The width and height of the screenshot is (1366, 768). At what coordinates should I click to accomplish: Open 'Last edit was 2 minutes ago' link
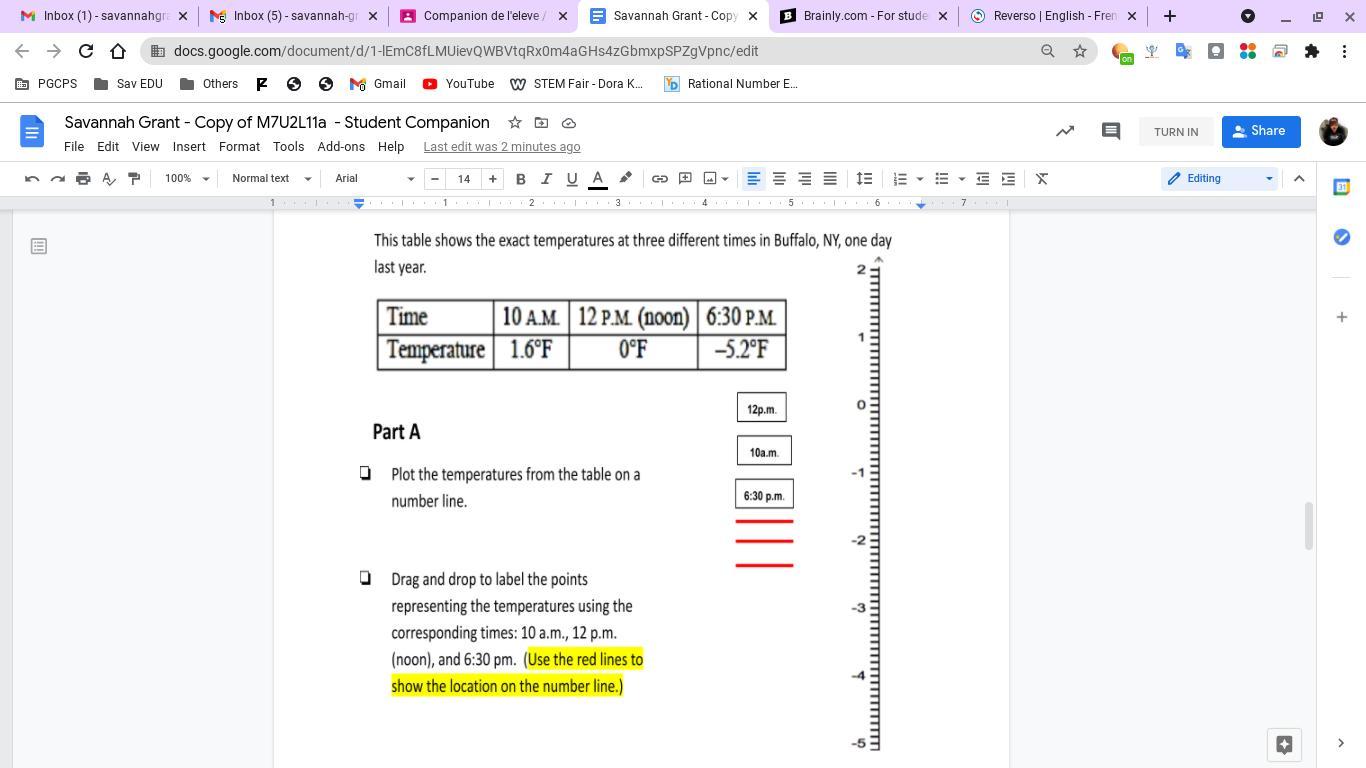tap(501, 147)
